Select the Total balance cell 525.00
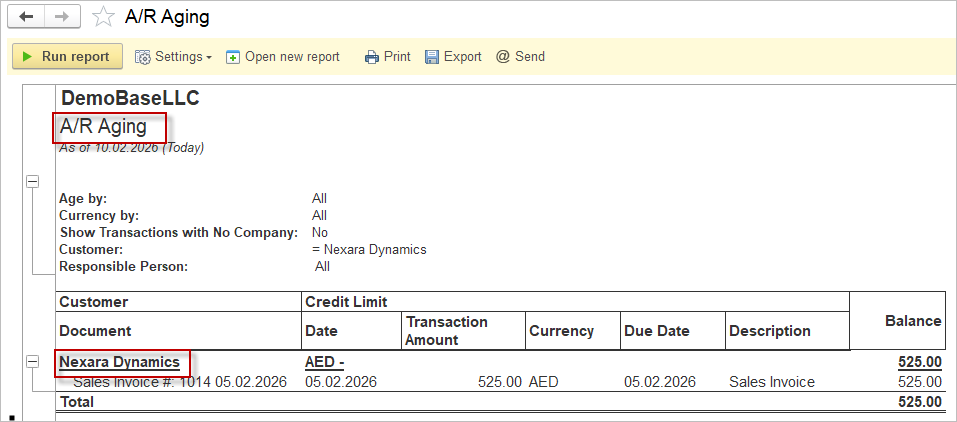This screenshot has width=957, height=422. tap(919, 402)
